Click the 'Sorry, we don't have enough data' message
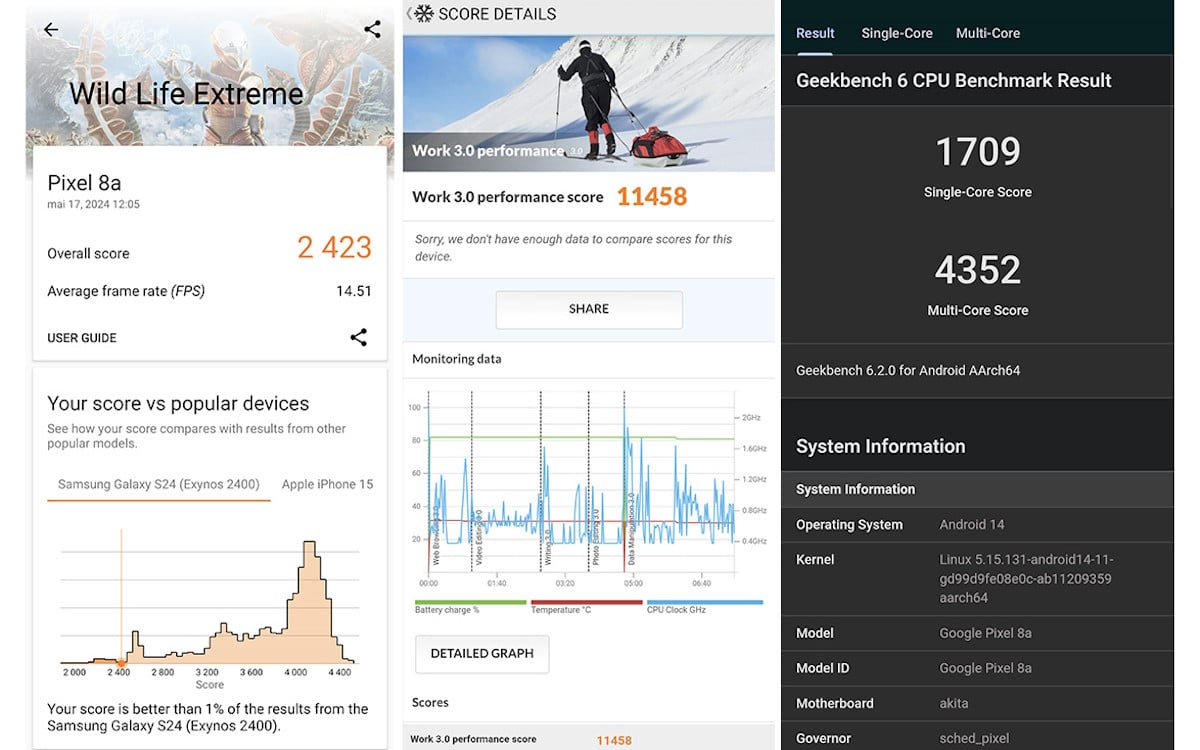The height and width of the screenshot is (750, 1200). [573, 248]
